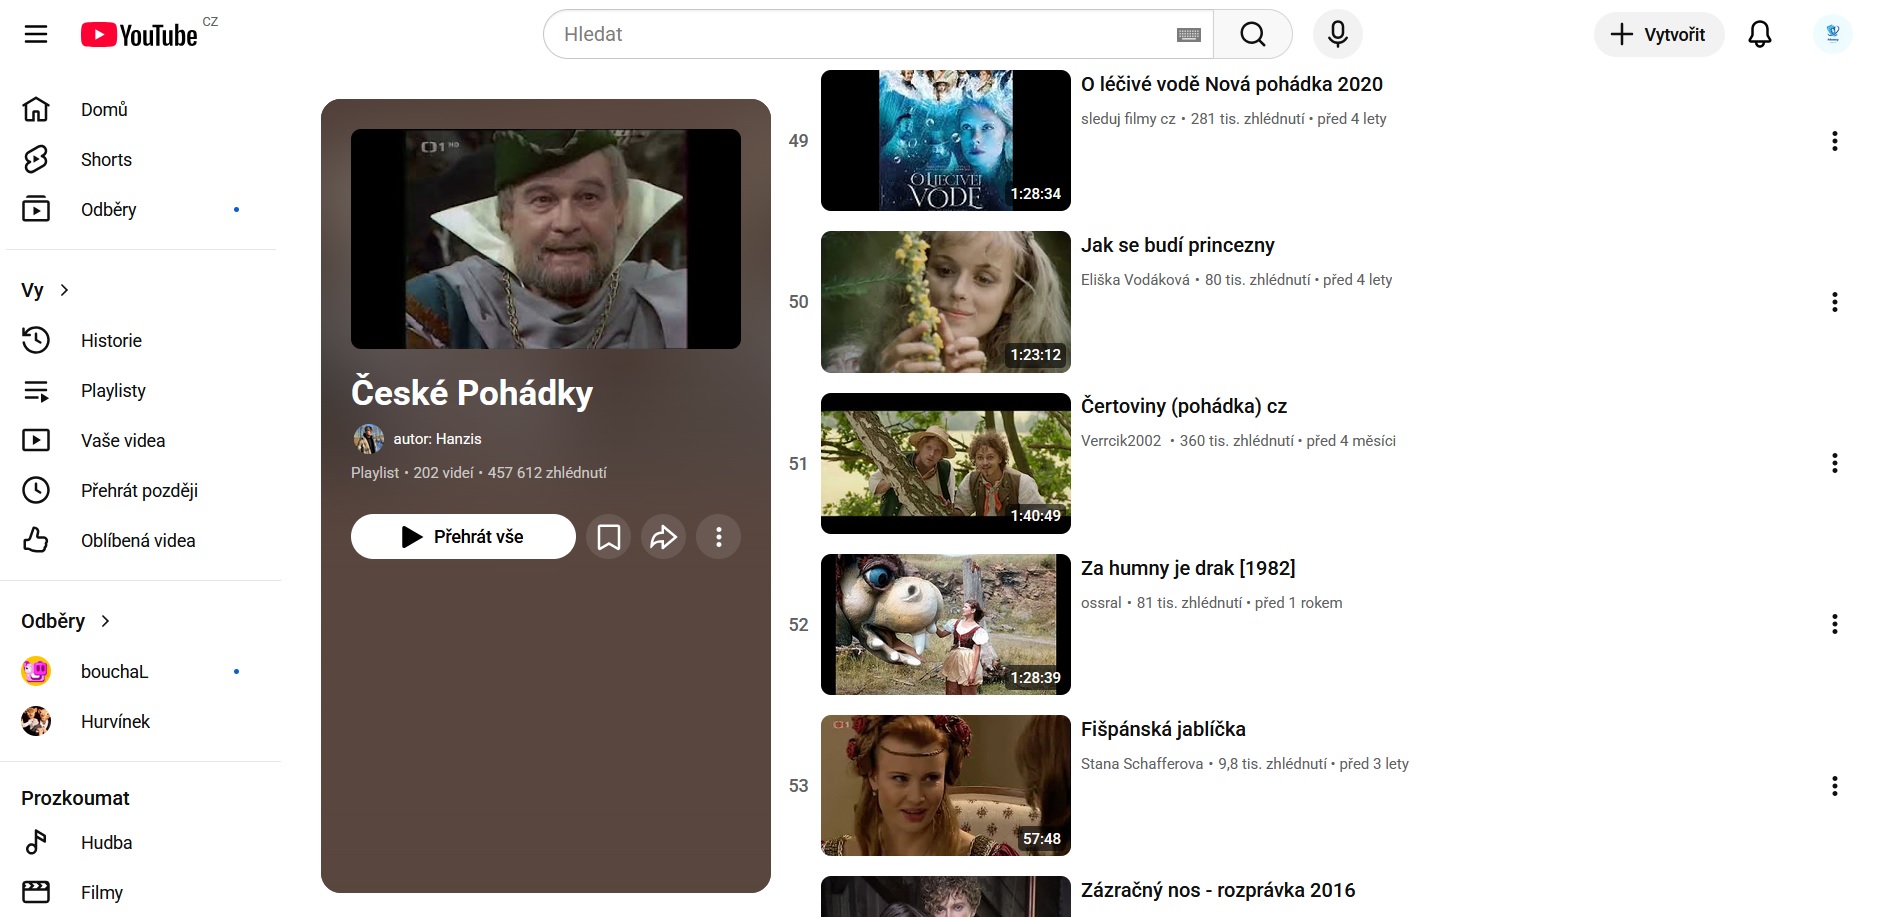Open Historie in the sidebar
Image resolution: width=1887 pixels, height=917 pixels.
pos(111,341)
